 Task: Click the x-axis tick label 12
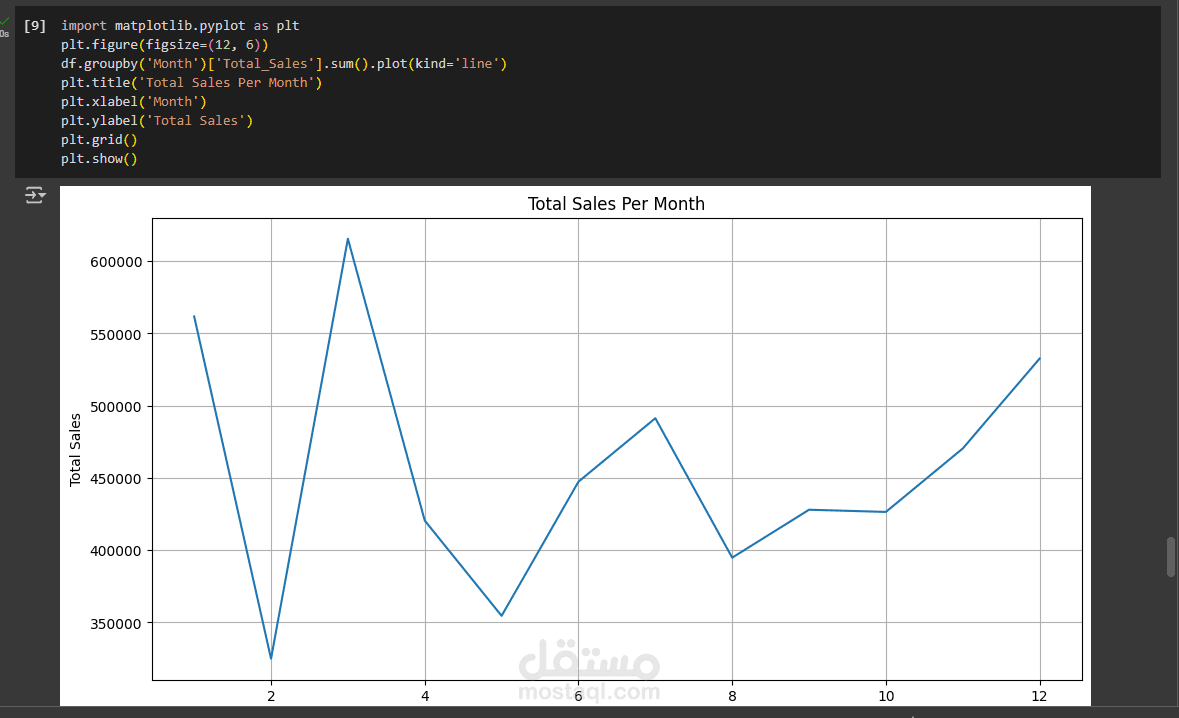point(1039,696)
